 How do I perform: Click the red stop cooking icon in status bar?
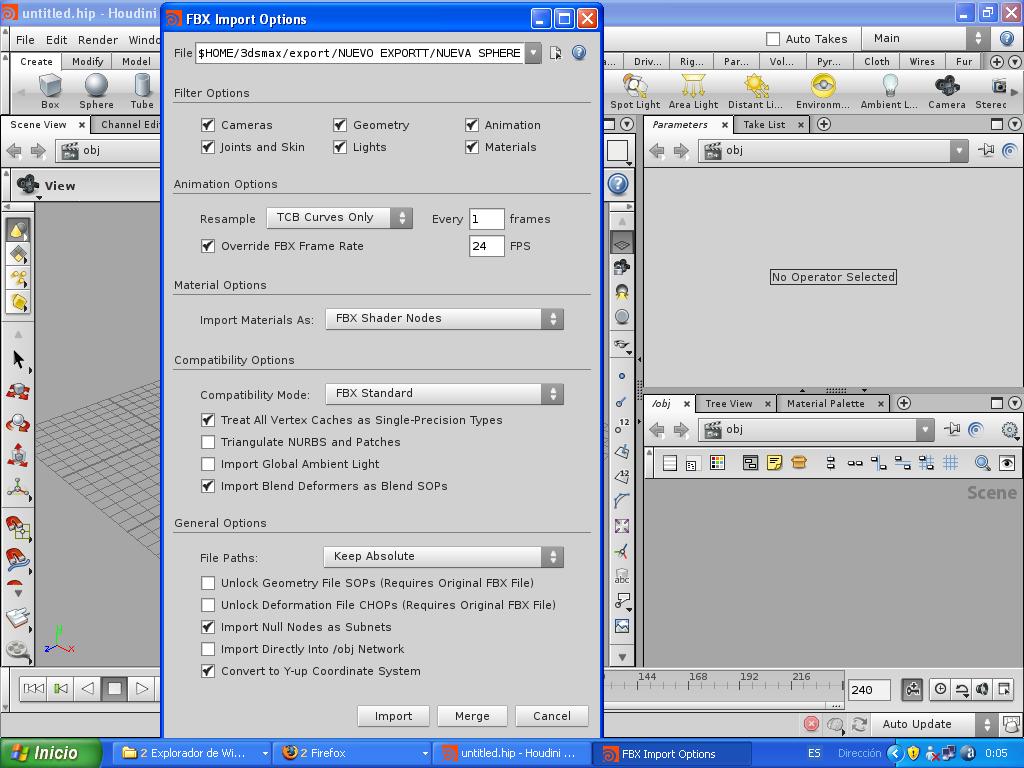[x=811, y=724]
